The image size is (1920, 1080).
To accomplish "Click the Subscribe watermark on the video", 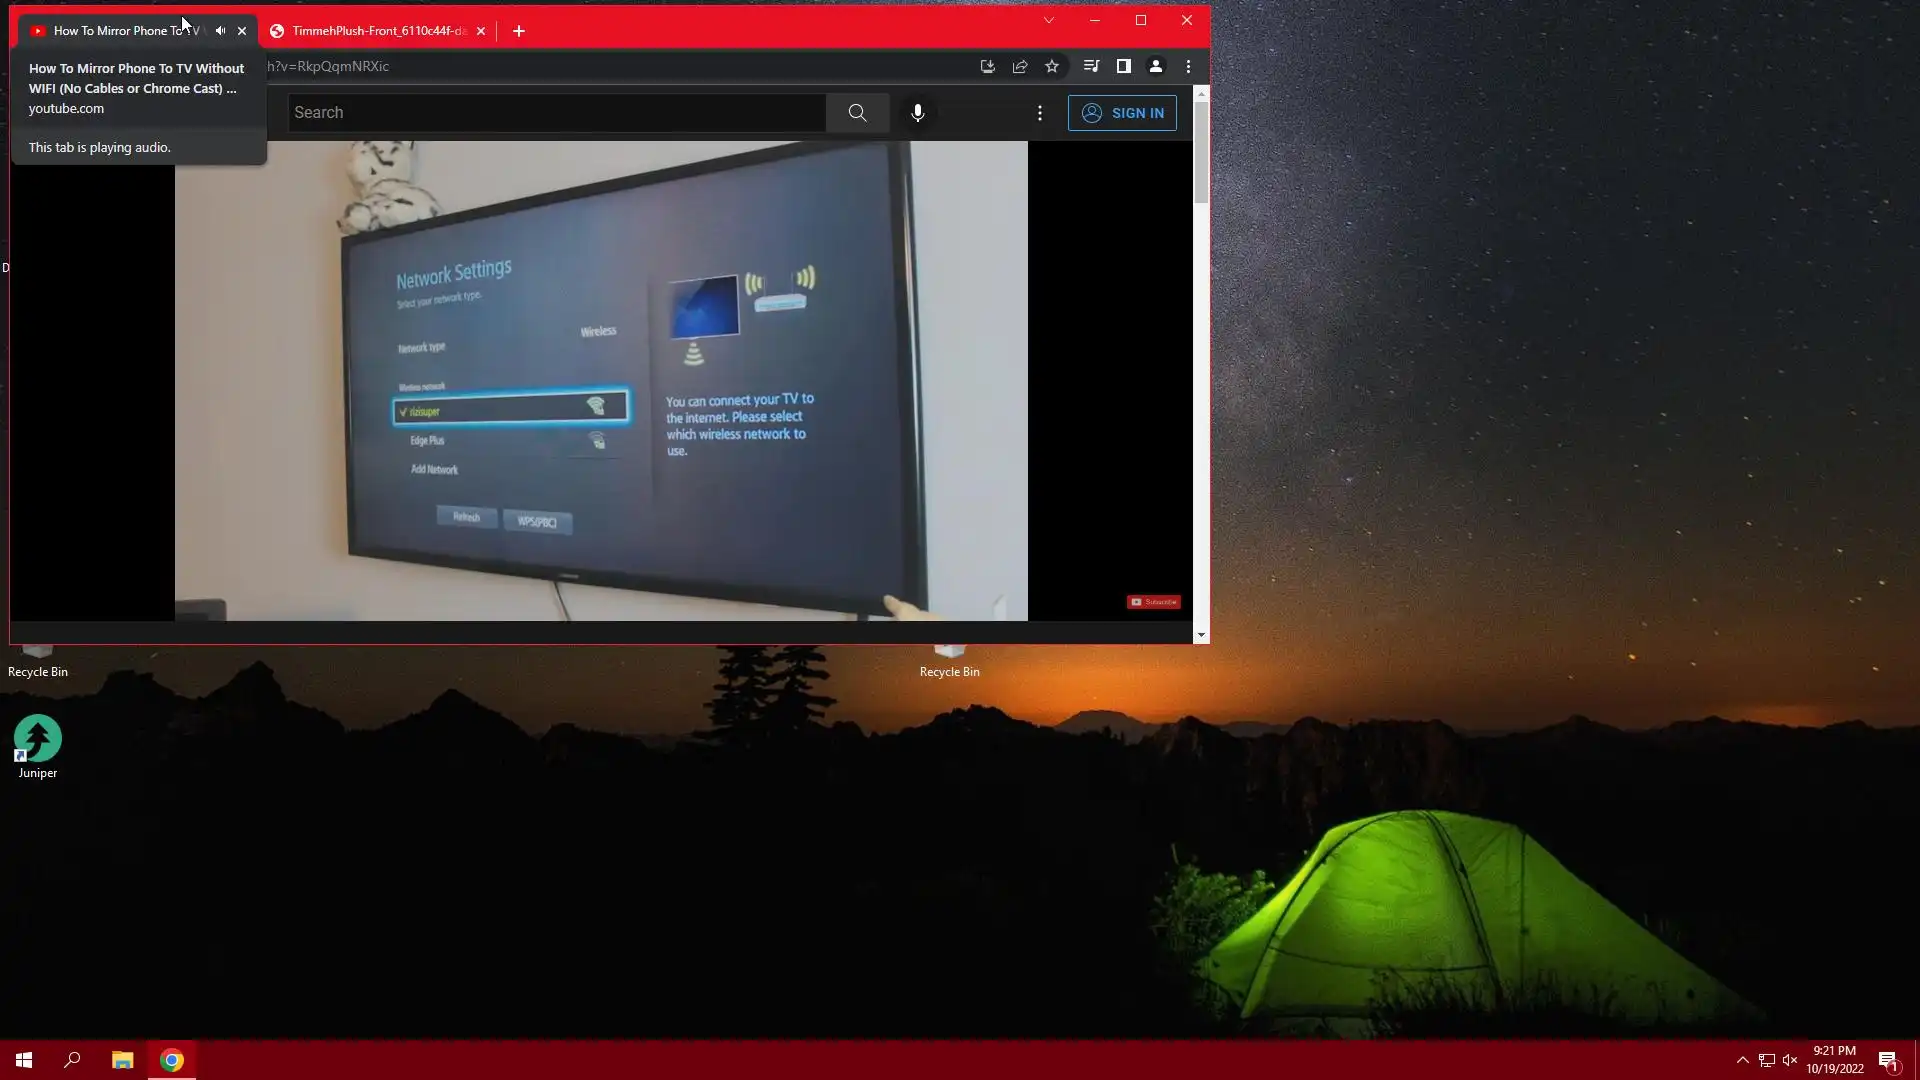I will tap(1153, 602).
